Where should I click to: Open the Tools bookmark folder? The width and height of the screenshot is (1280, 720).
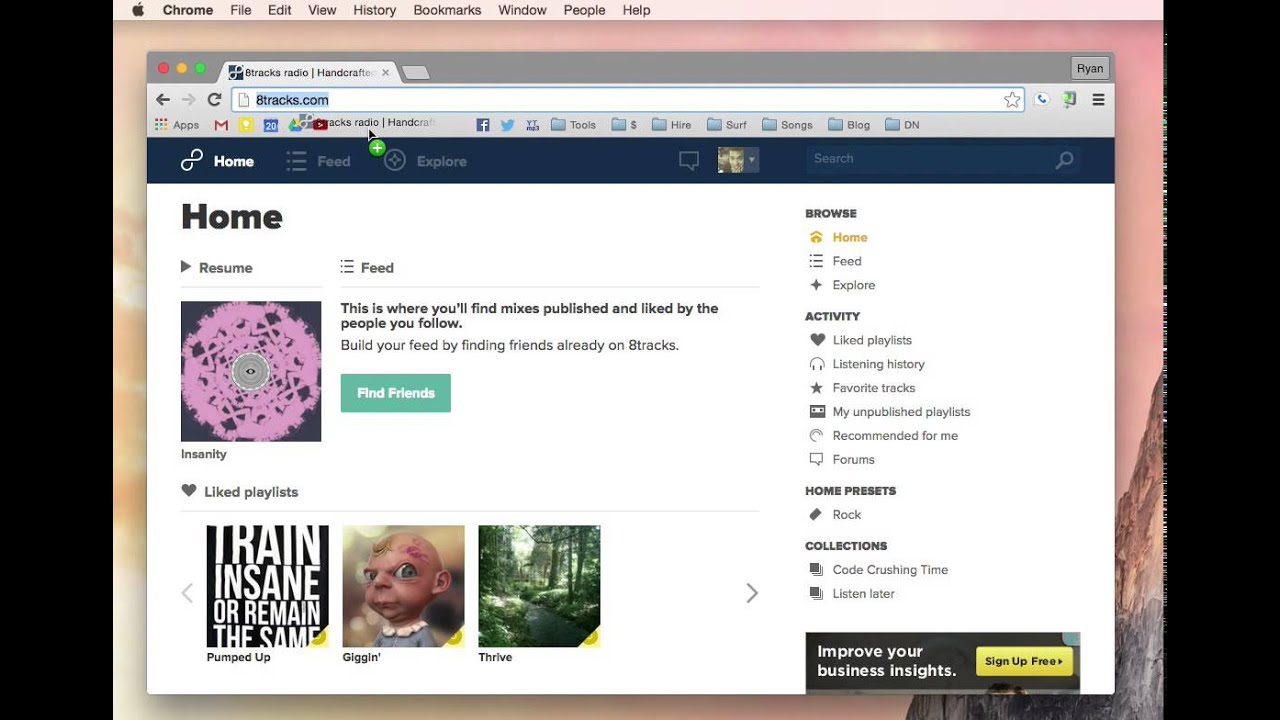pos(574,125)
